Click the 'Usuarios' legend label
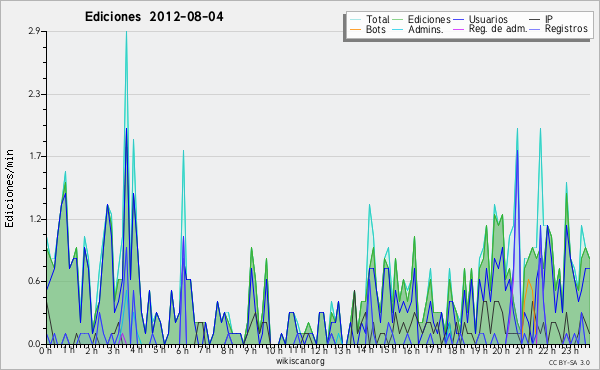This screenshot has width=600, height=370. (x=488, y=19)
